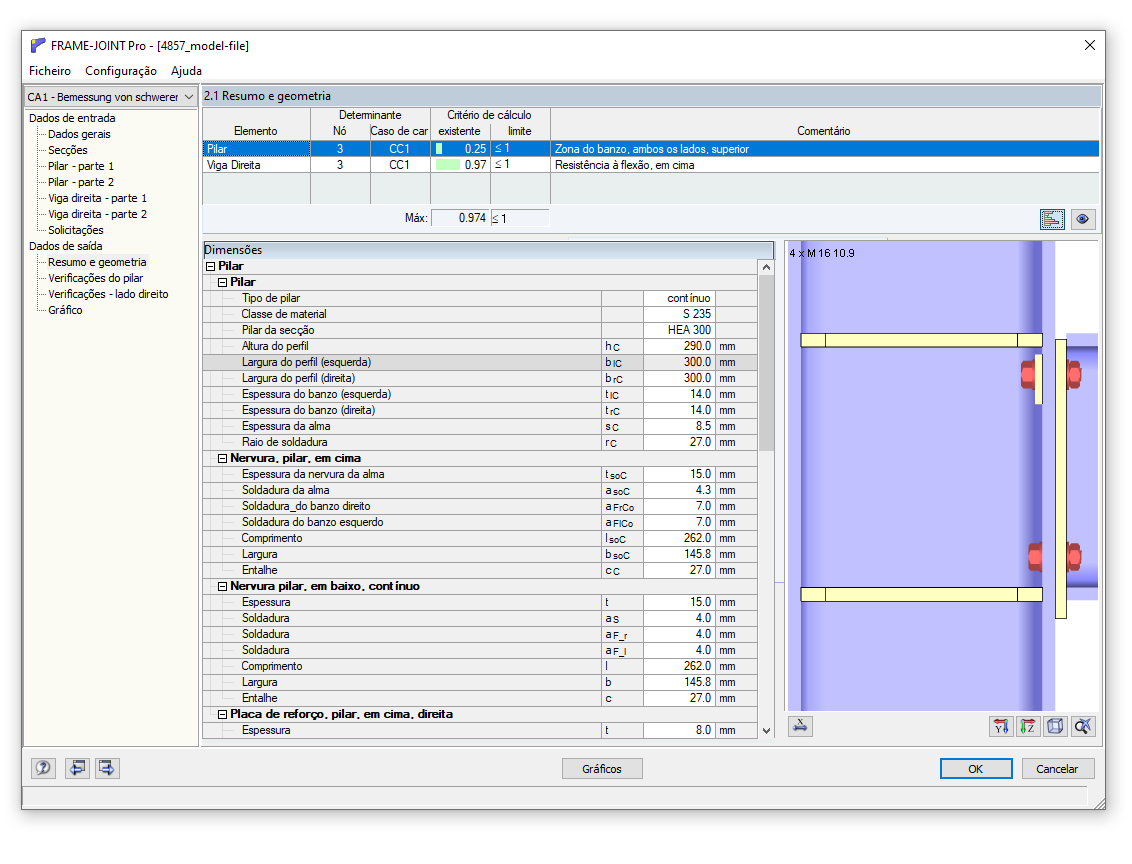Screen dimensions: 1132x864
Task: Open Pilar - parte 1 tree entry
Action: coord(81,166)
